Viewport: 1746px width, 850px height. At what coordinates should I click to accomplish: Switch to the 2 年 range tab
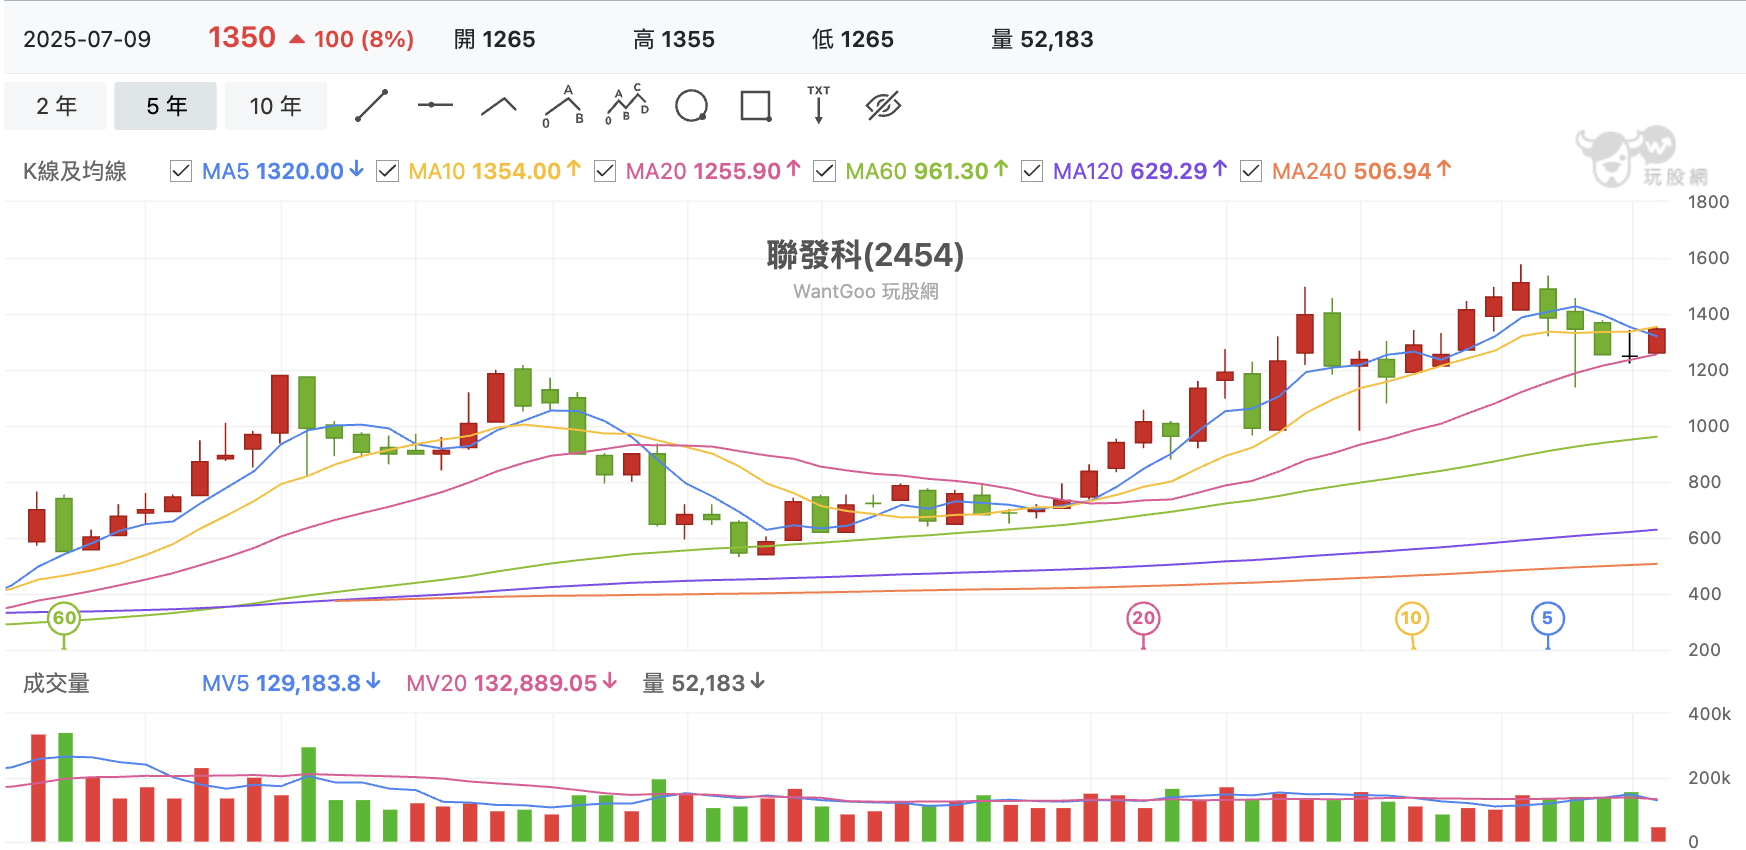(x=56, y=106)
